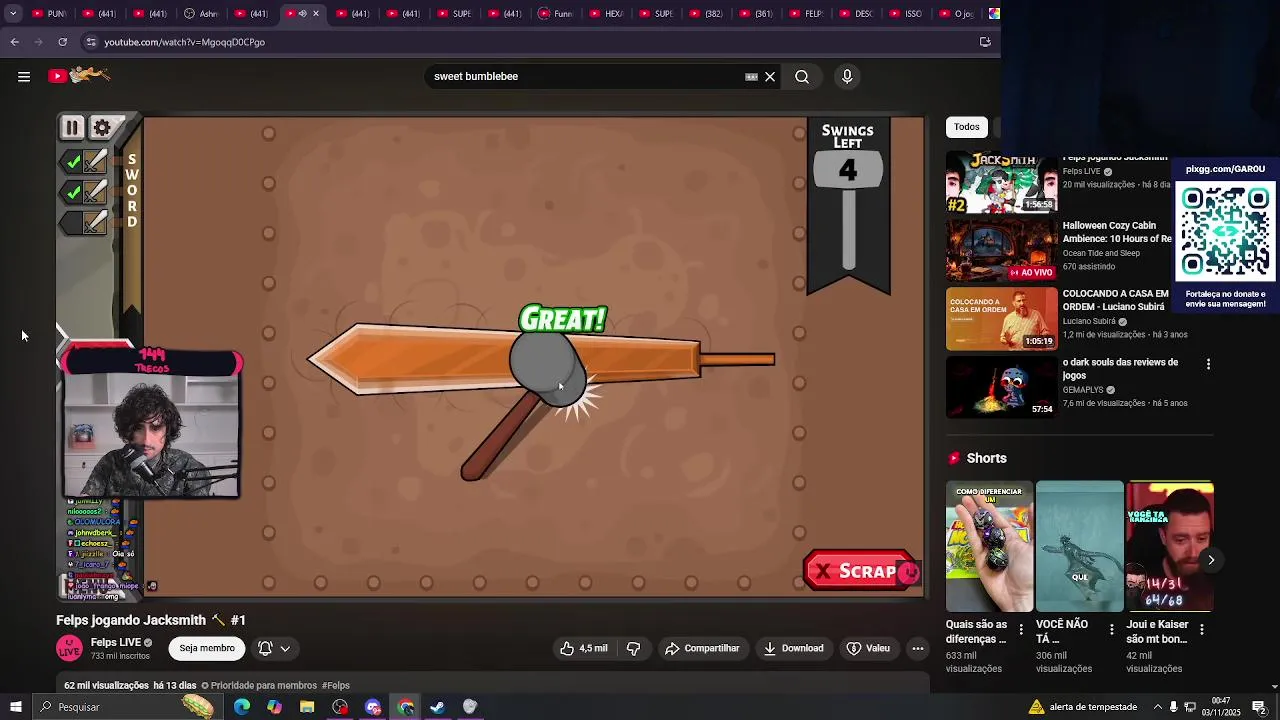Open Copilot from the taskbar
This screenshot has height=720, width=1280.
[274, 707]
